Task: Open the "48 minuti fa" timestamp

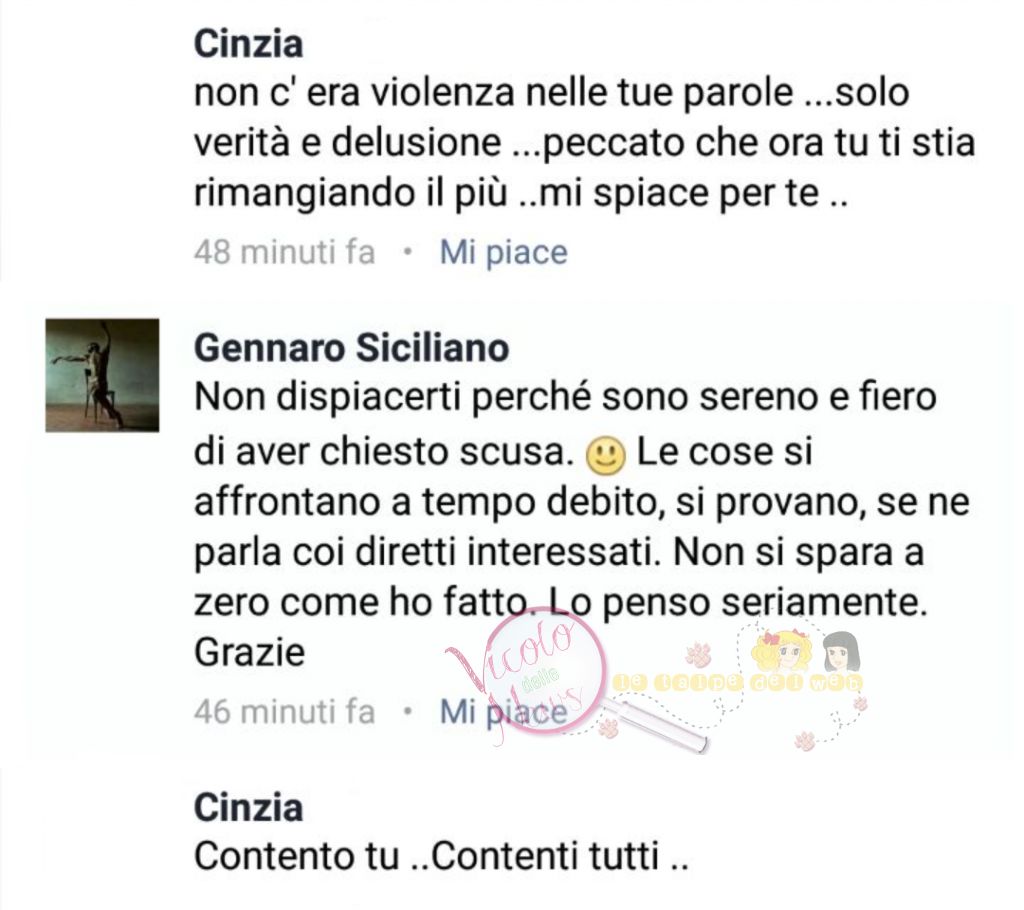Action: pos(285,252)
